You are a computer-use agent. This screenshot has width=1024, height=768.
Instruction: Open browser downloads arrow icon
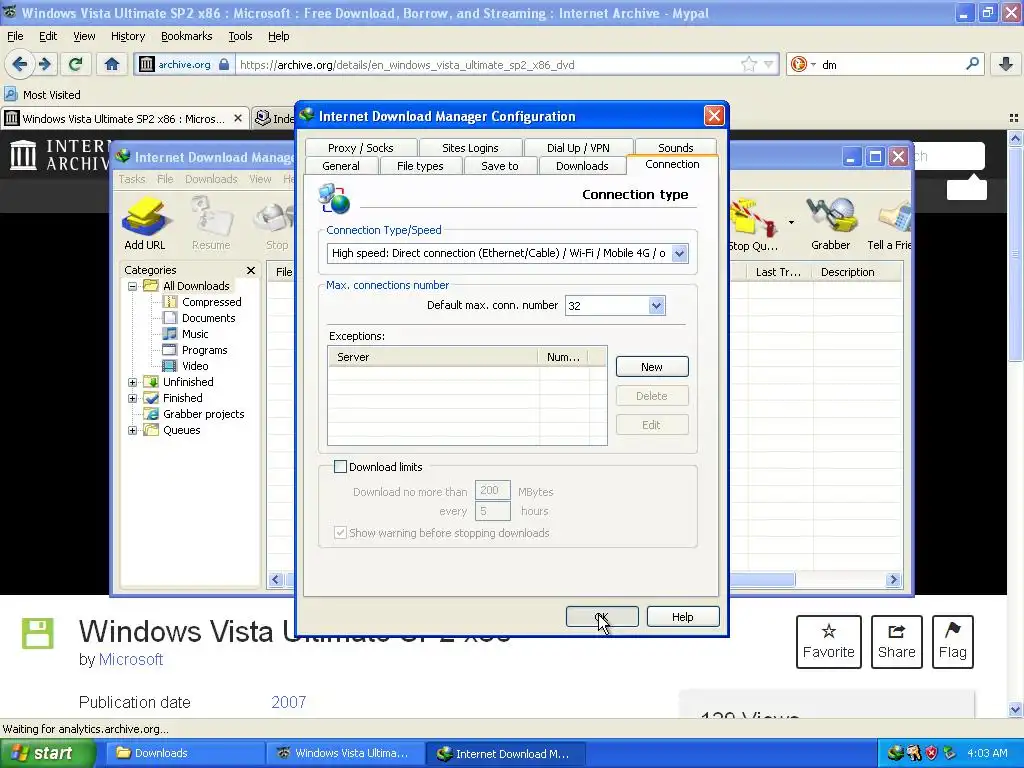tap(1006, 64)
